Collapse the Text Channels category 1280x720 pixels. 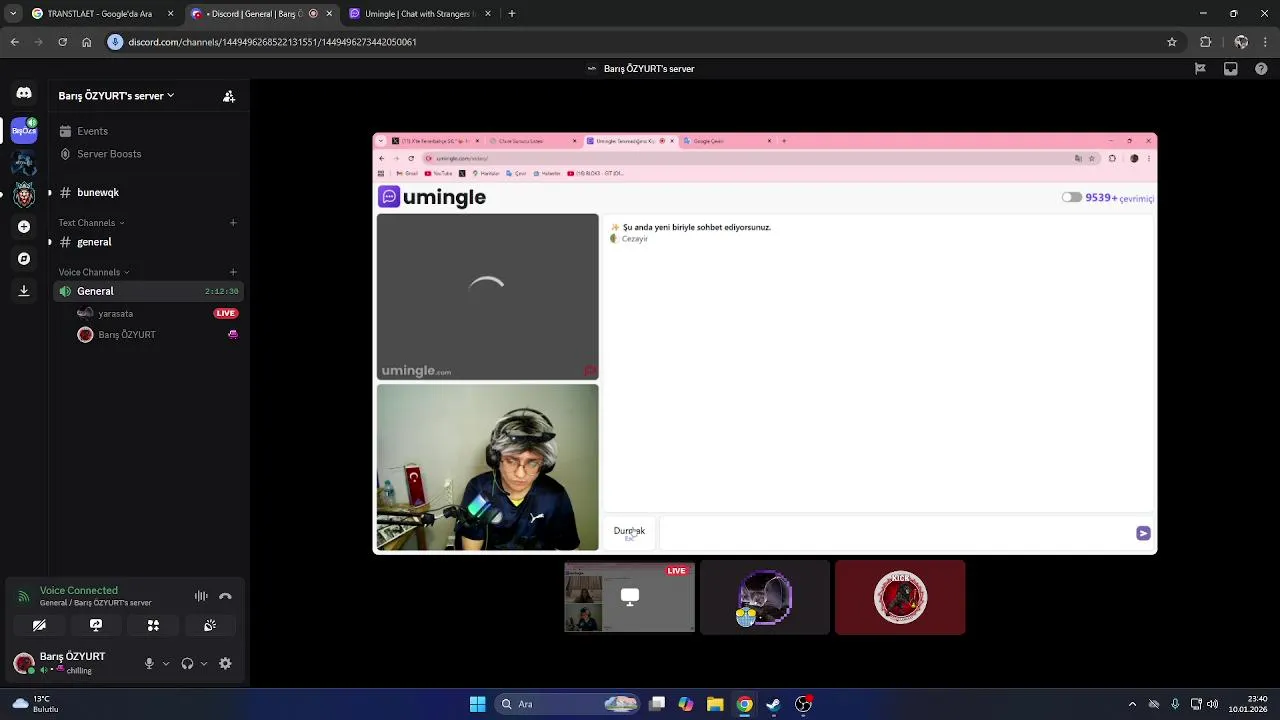click(91, 223)
